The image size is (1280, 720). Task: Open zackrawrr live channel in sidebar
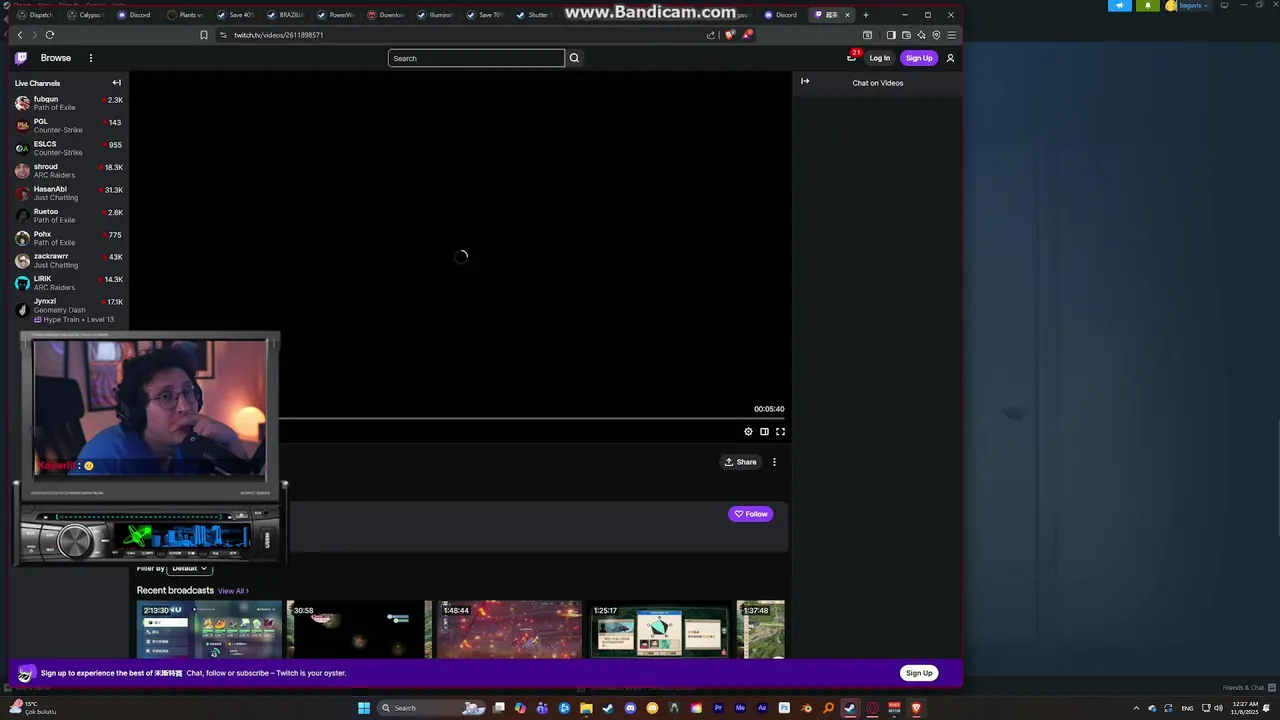[x=69, y=261]
